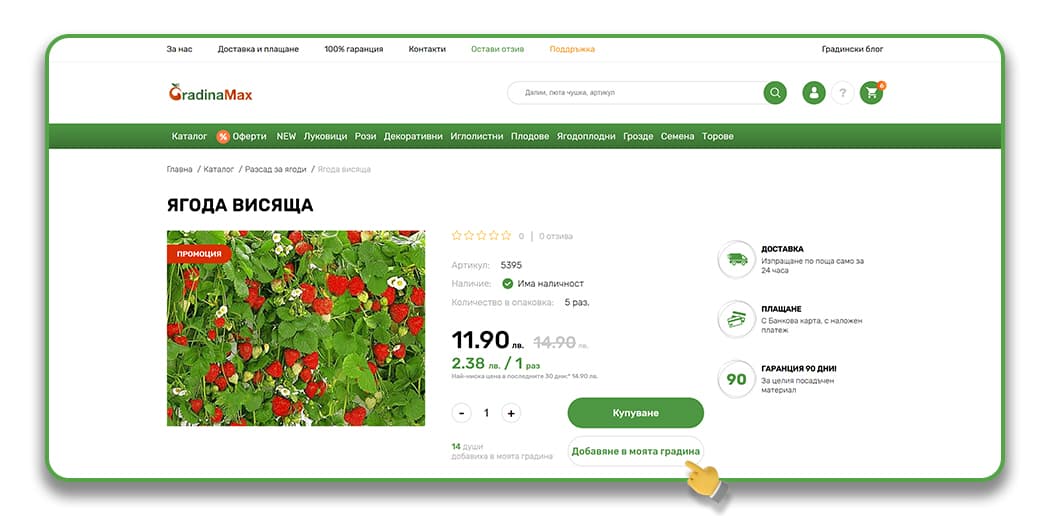Click the search input field
Image resolution: width=1050 pixels, height=516 pixels.
pos(635,92)
